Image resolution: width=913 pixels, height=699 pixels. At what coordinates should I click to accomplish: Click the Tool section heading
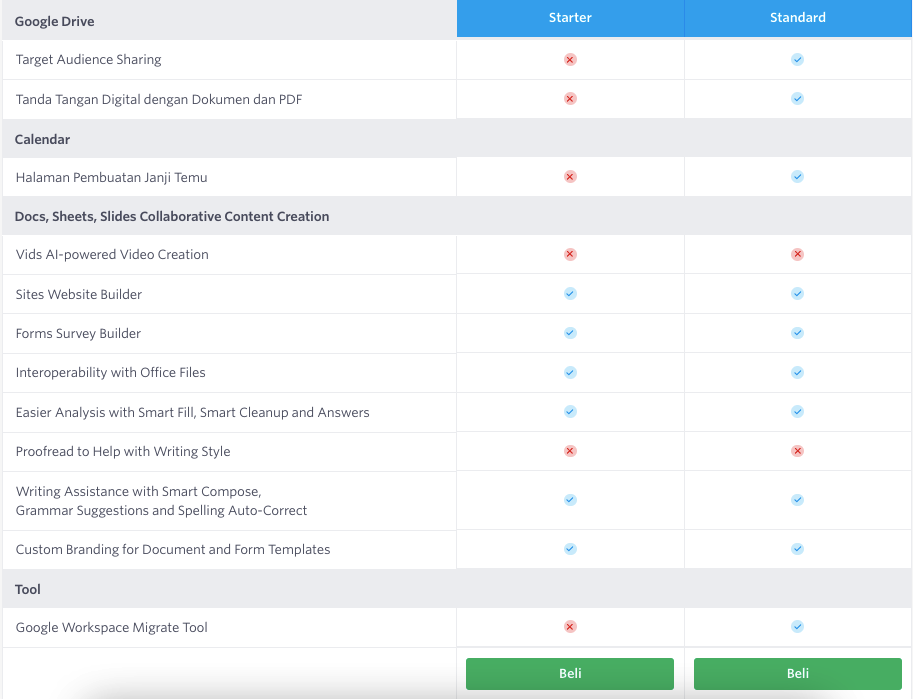(x=27, y=589)
